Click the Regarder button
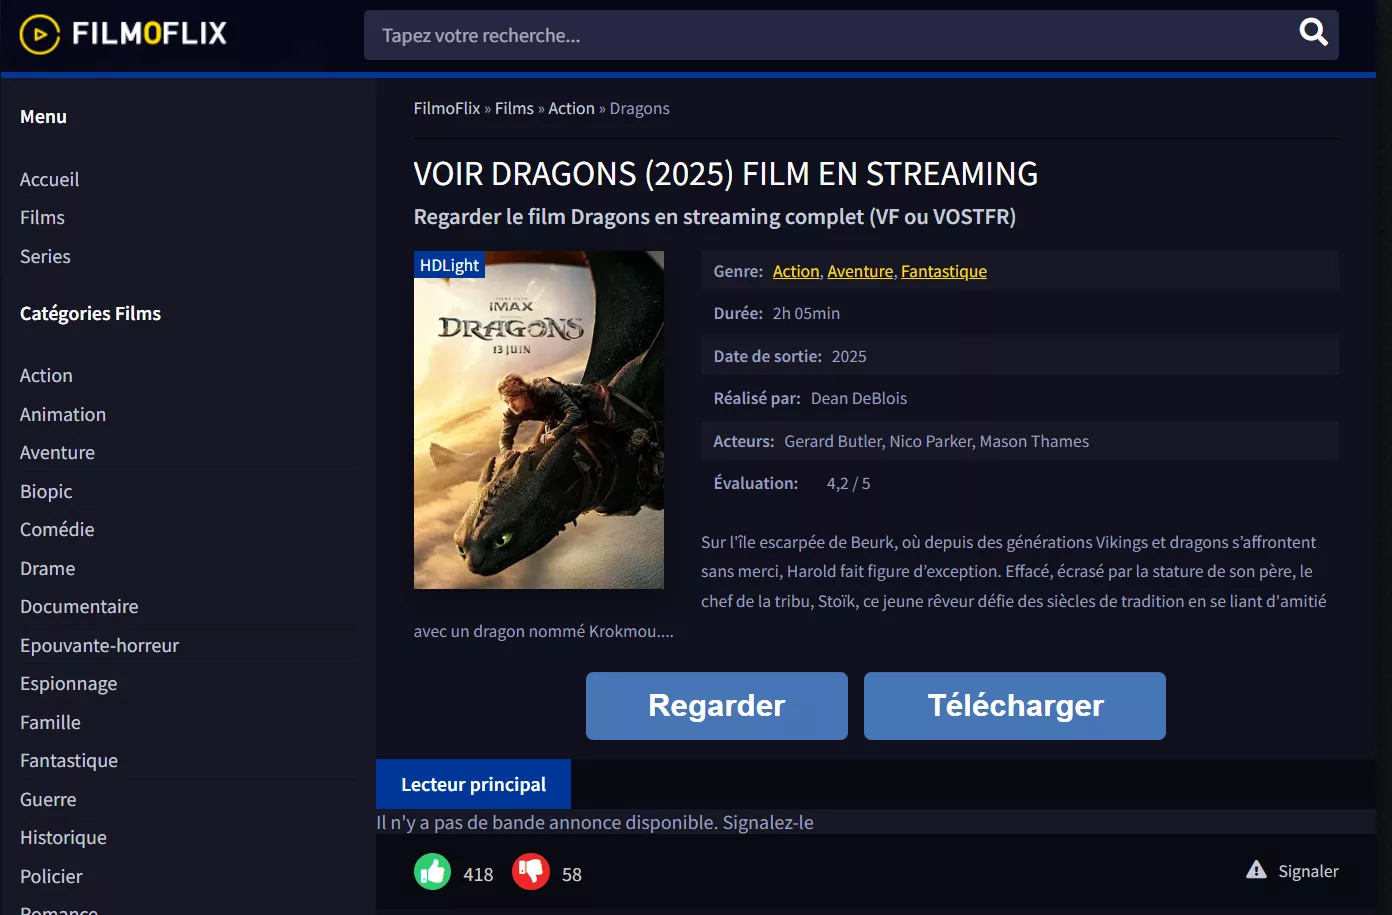This screenshot has height=915, width=1392. [x=716, y=705]
